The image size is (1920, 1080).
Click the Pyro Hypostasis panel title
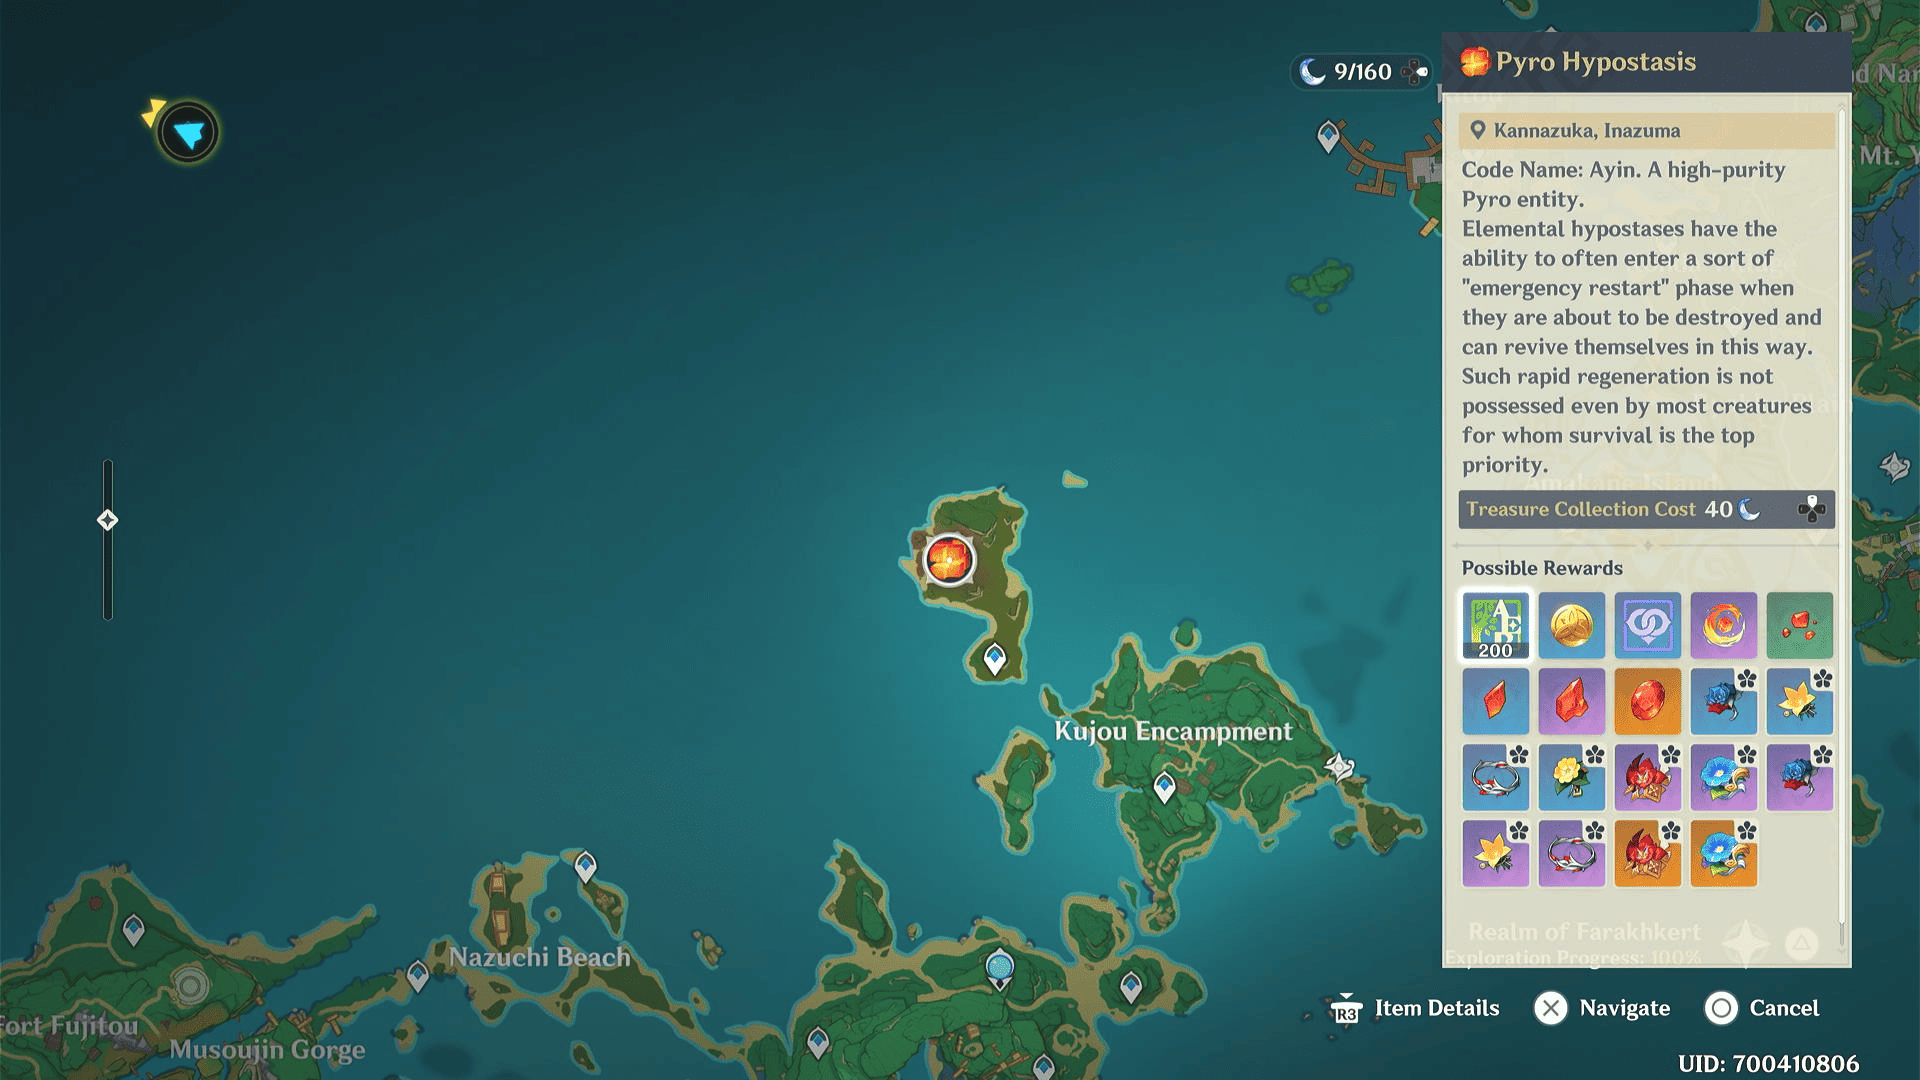coord(1596,62)
